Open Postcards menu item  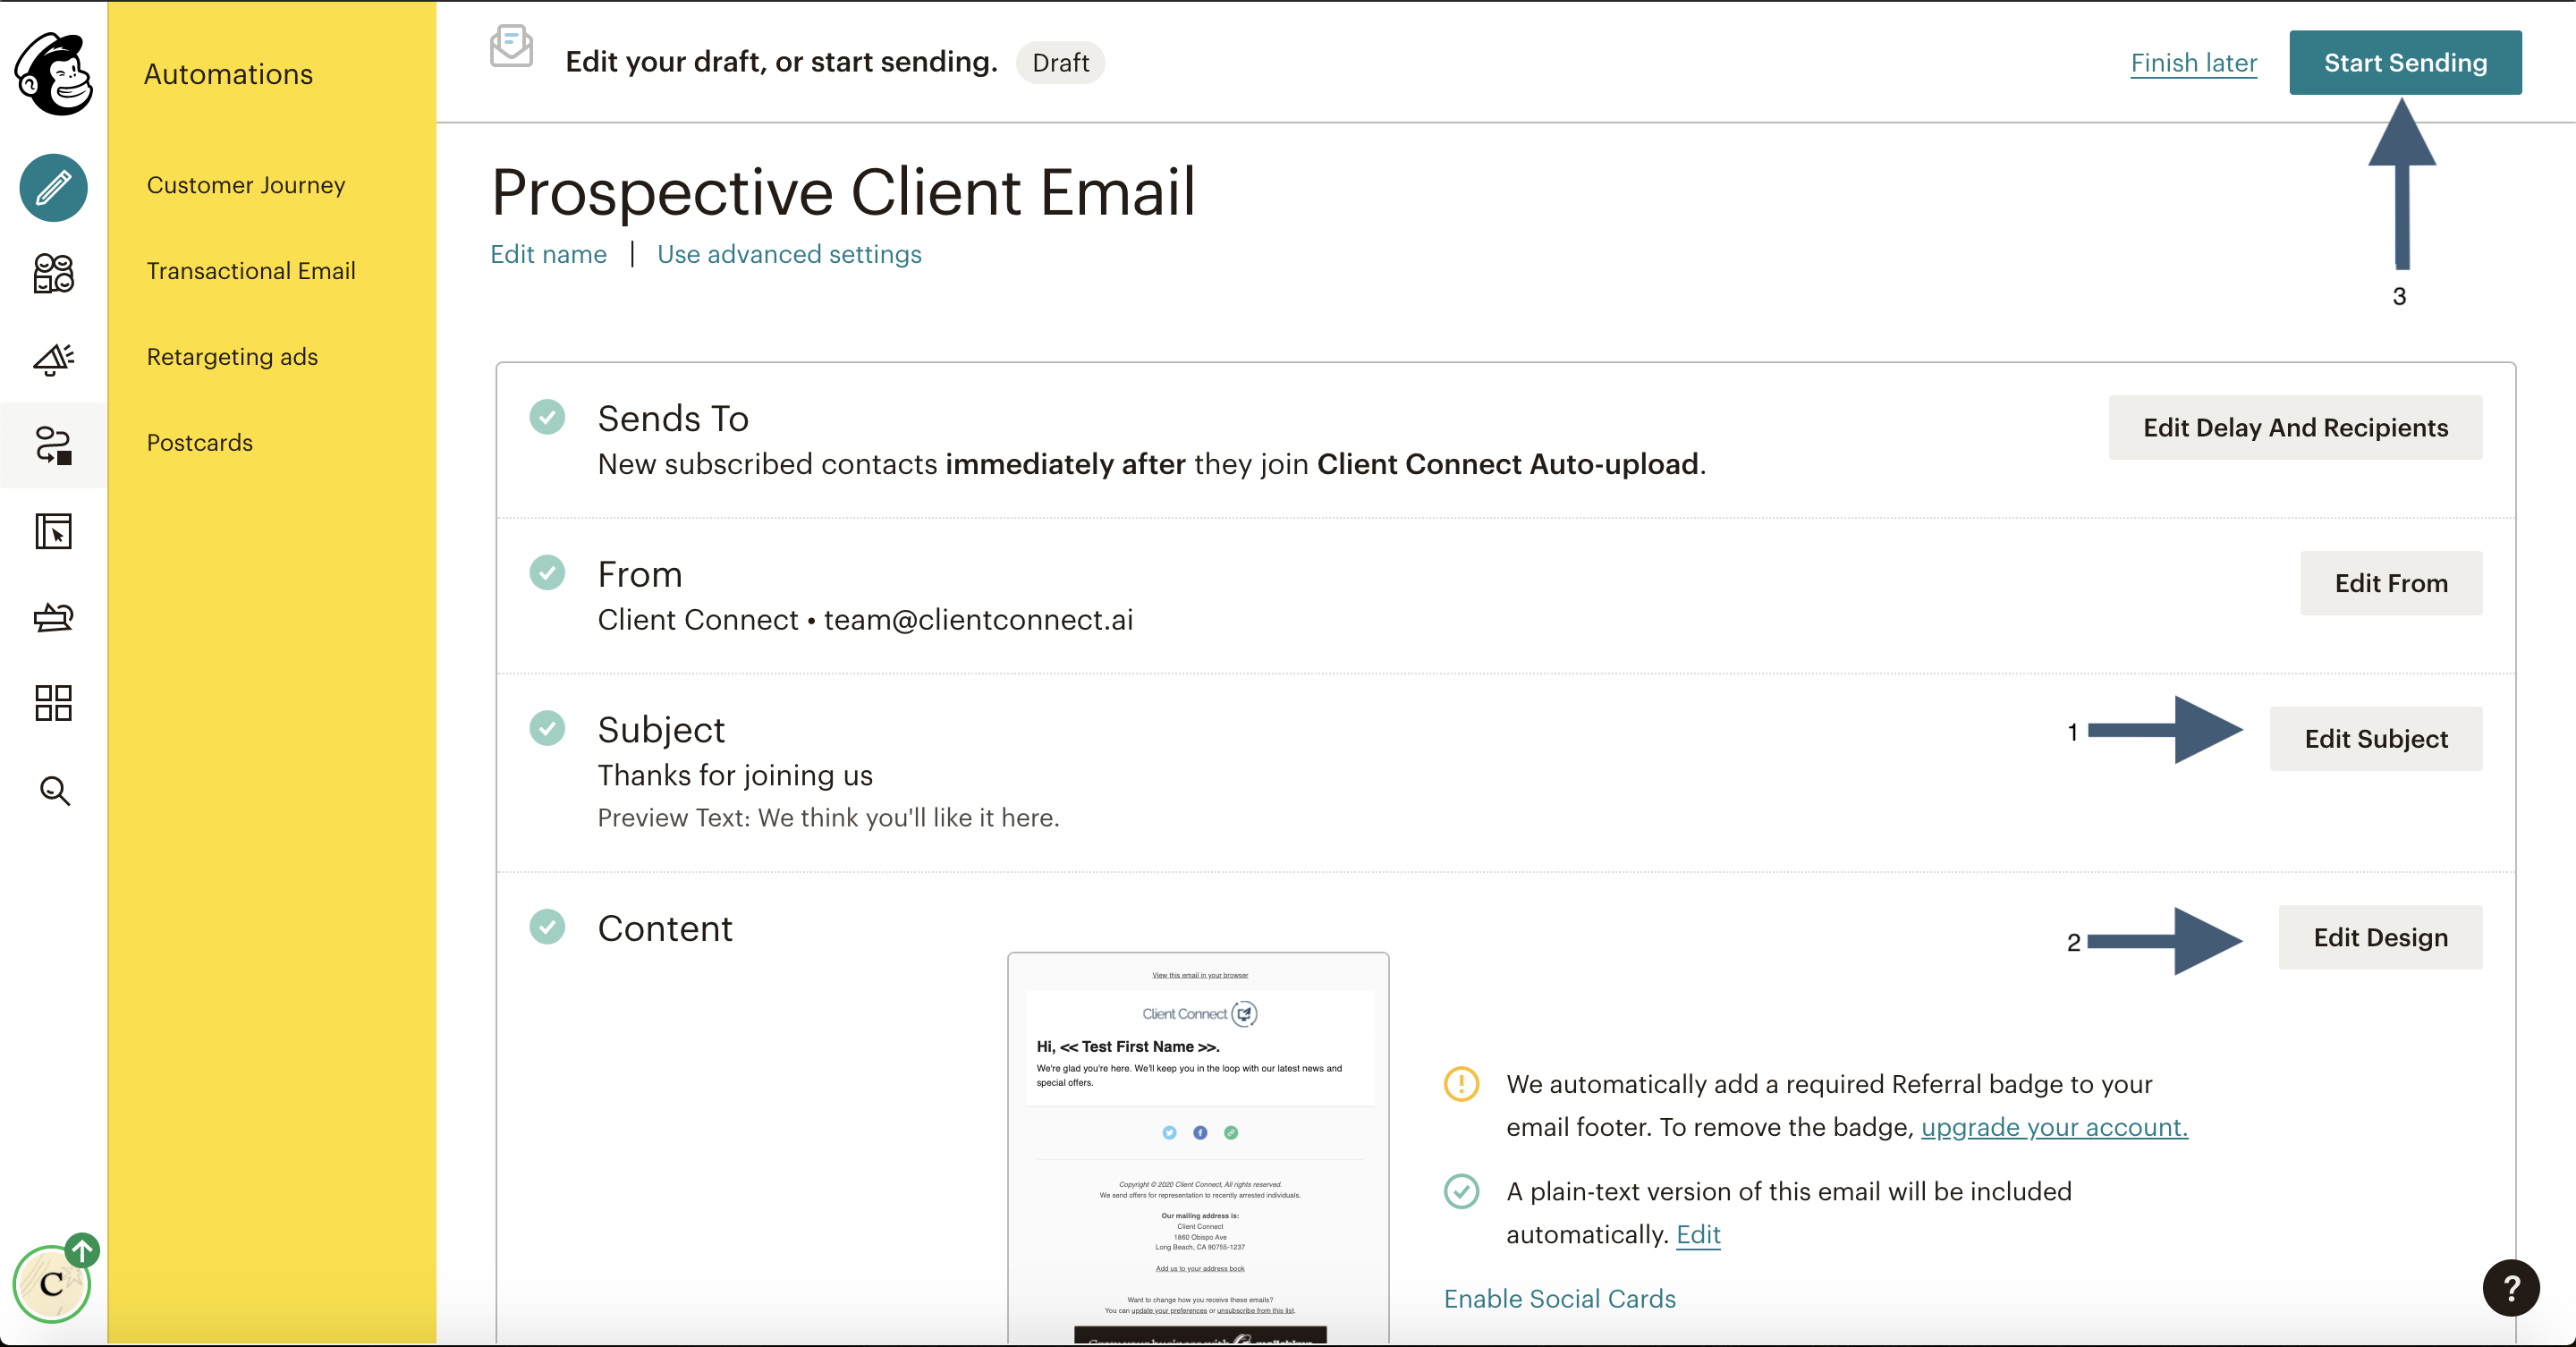pos(200,443)
